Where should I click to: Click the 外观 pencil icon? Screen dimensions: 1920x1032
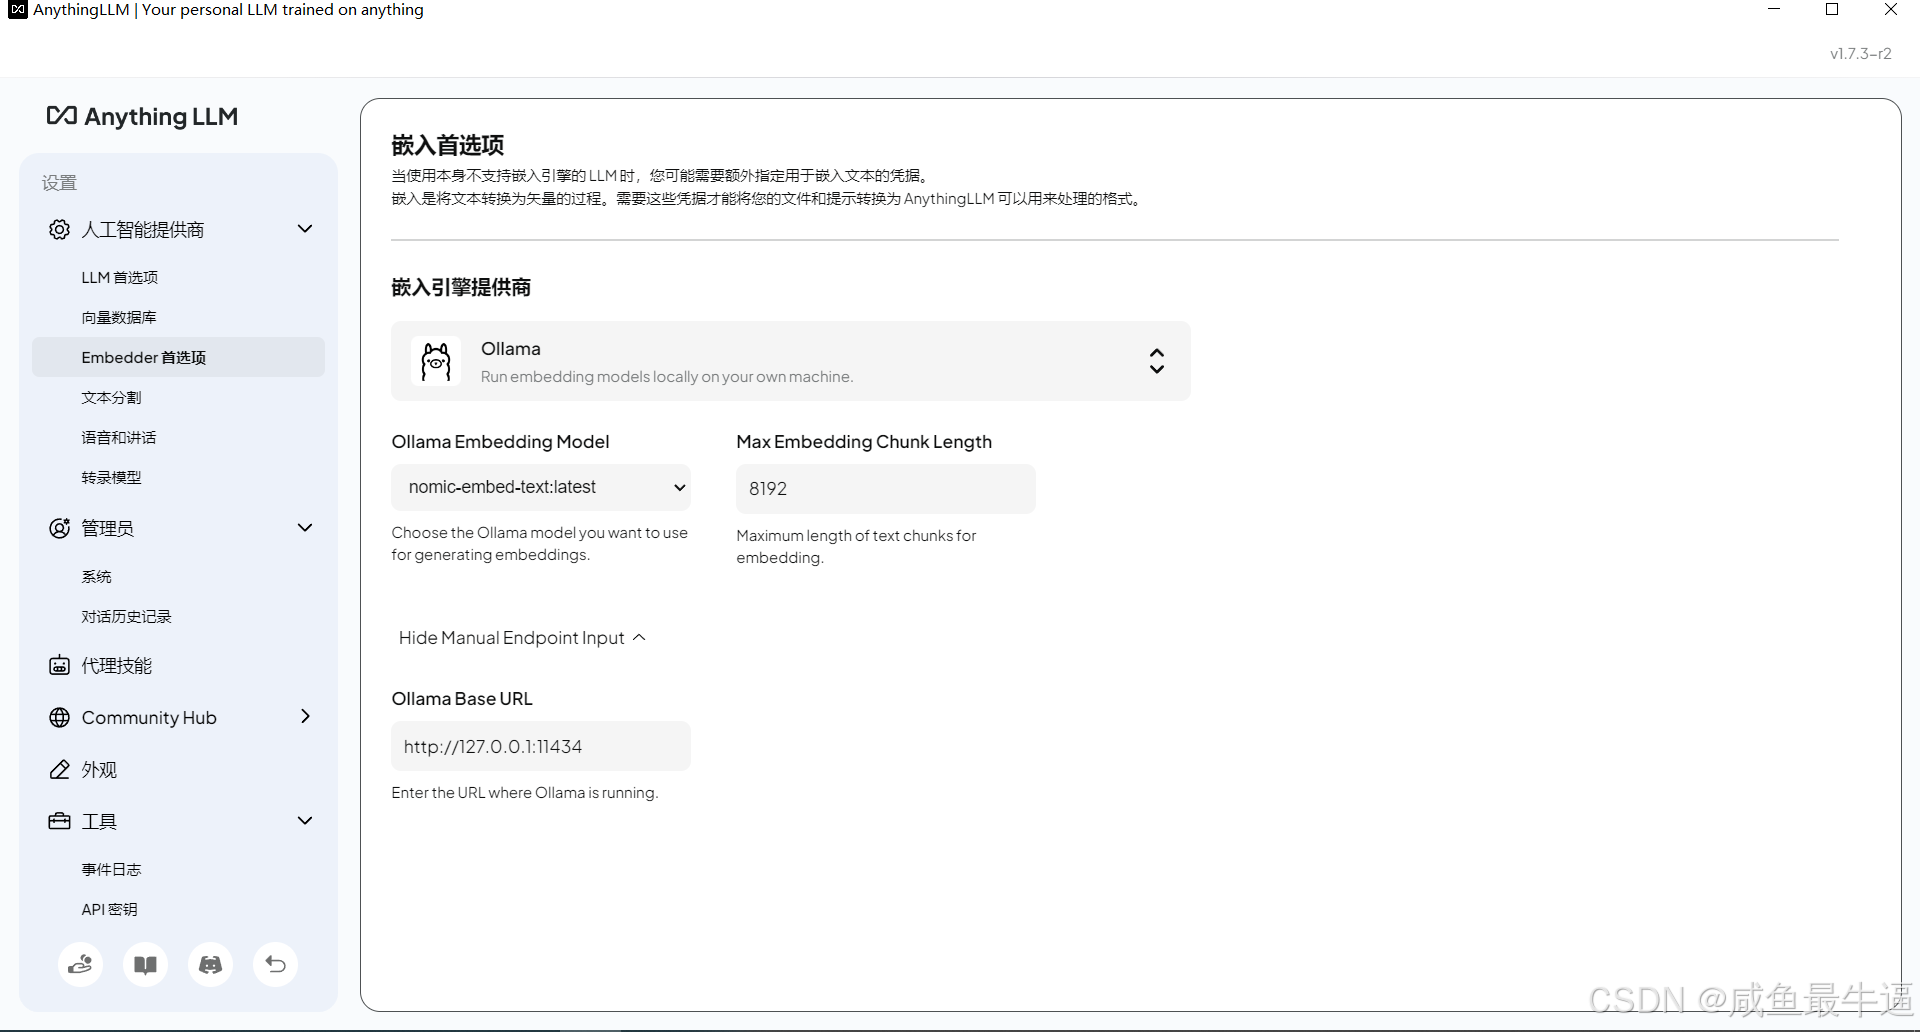59,769
